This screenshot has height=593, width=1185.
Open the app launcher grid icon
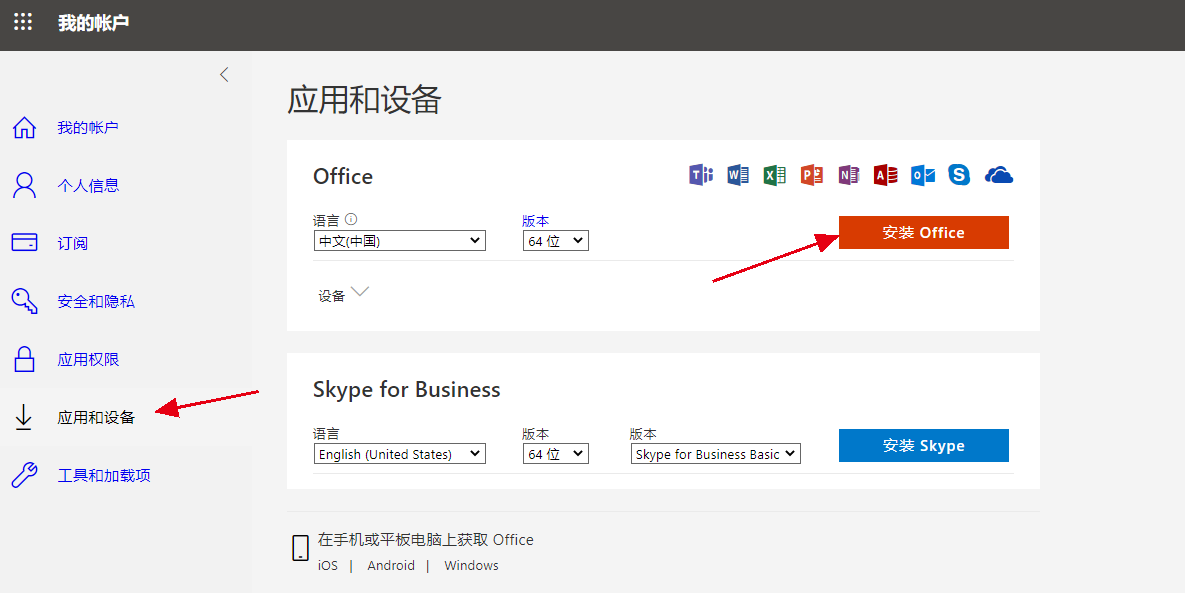23,22
